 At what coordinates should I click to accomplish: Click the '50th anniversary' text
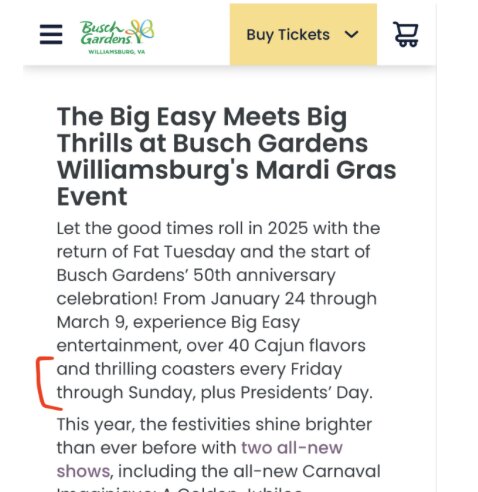click(x=264, y=276)
